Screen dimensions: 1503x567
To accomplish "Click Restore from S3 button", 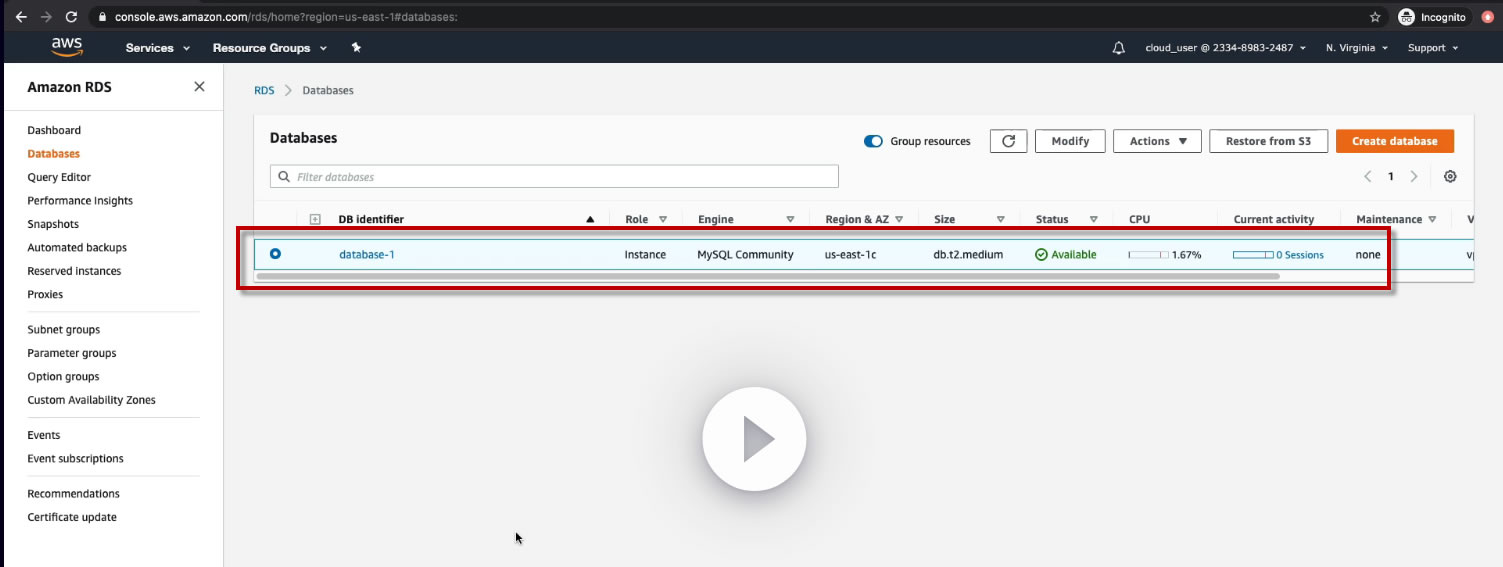I will tap(1268, 141).
